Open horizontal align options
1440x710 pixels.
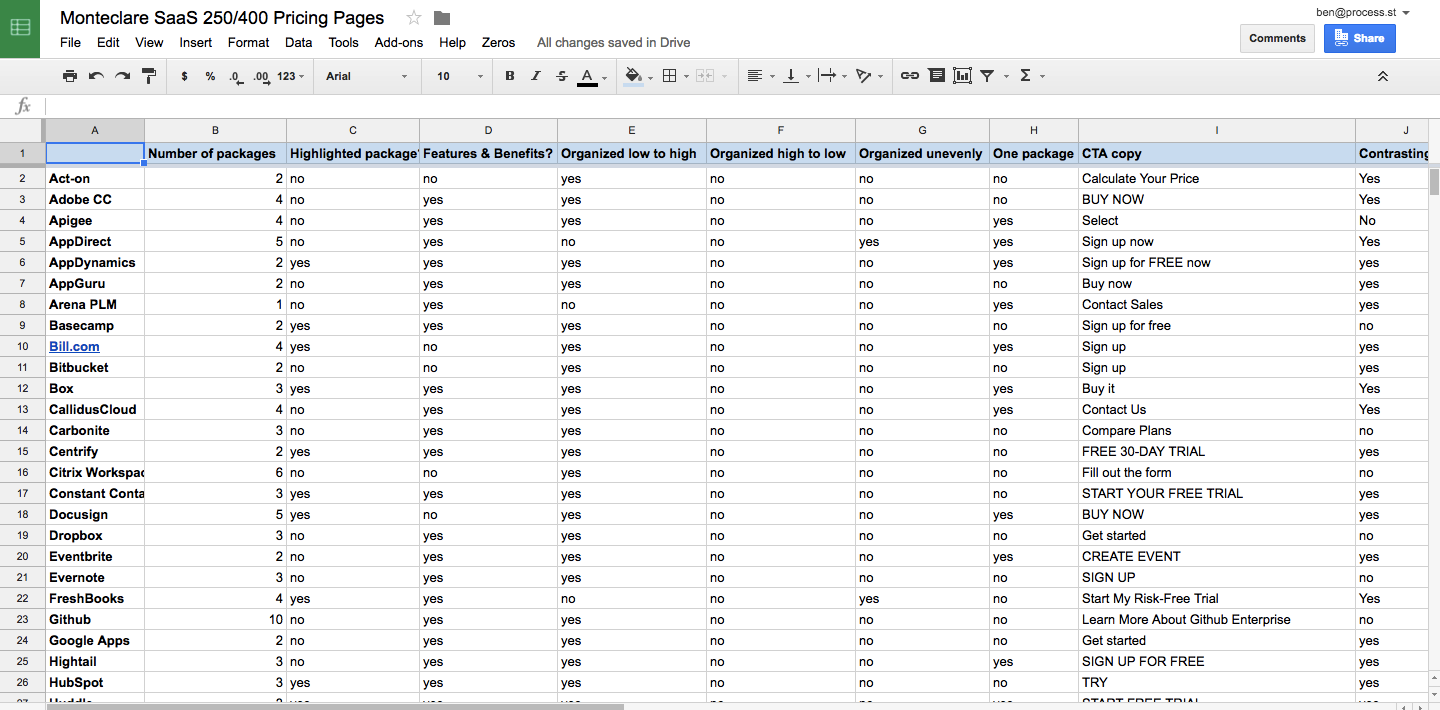pos(755,76)
